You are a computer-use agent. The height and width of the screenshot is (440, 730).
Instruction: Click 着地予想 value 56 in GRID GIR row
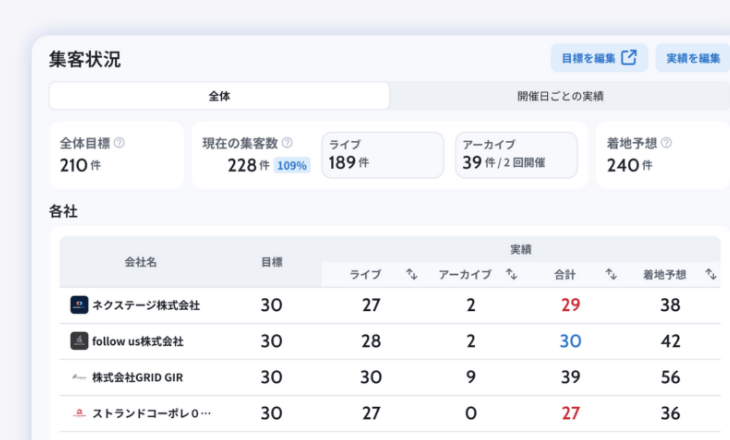(670, 377)
